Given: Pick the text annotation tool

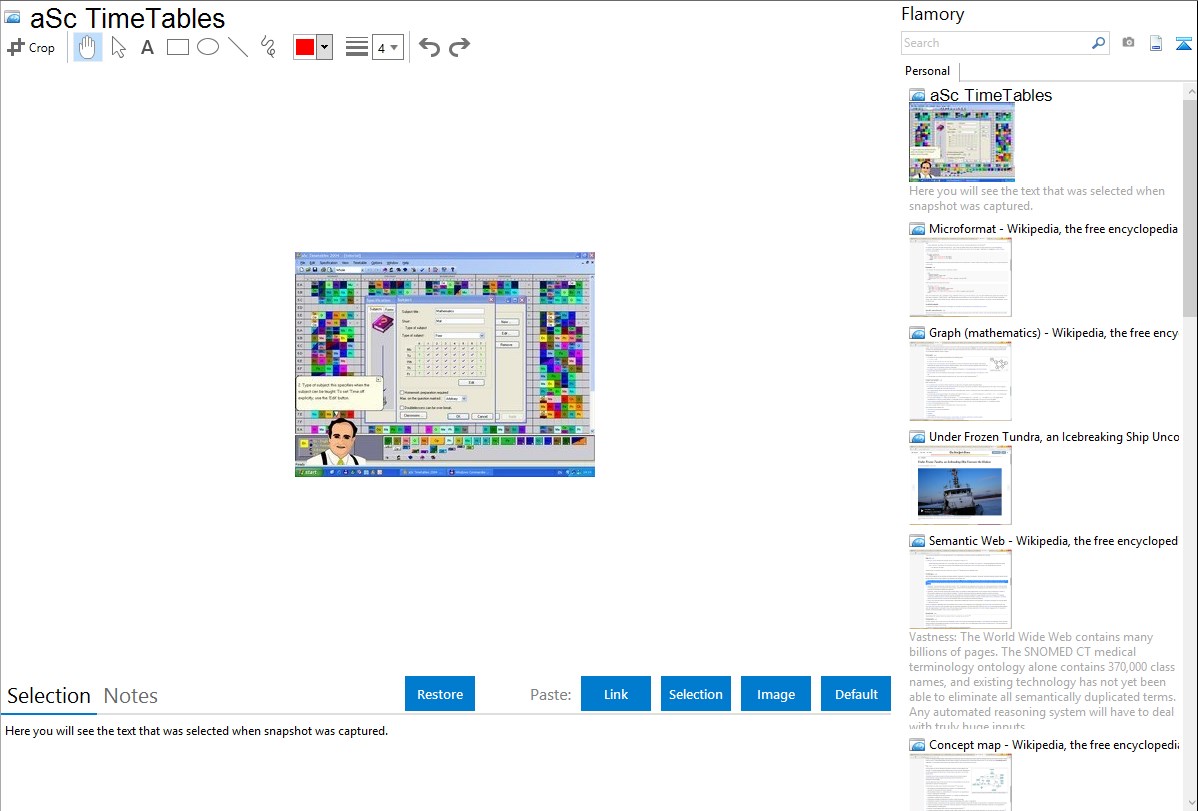Looking at the screenshot, I should pos(147,47).
